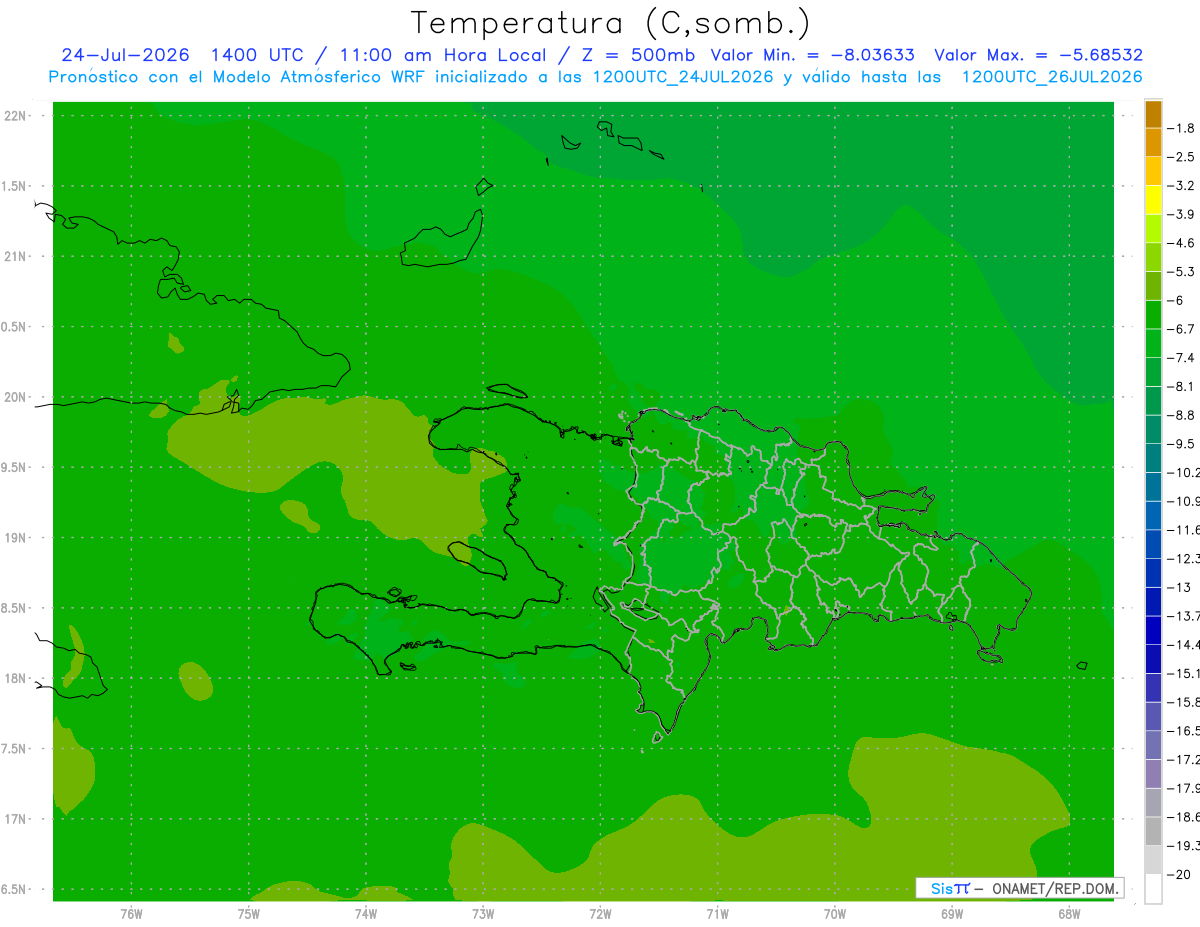Click the blue "Sis" logo text

click(x=942, y=888)
